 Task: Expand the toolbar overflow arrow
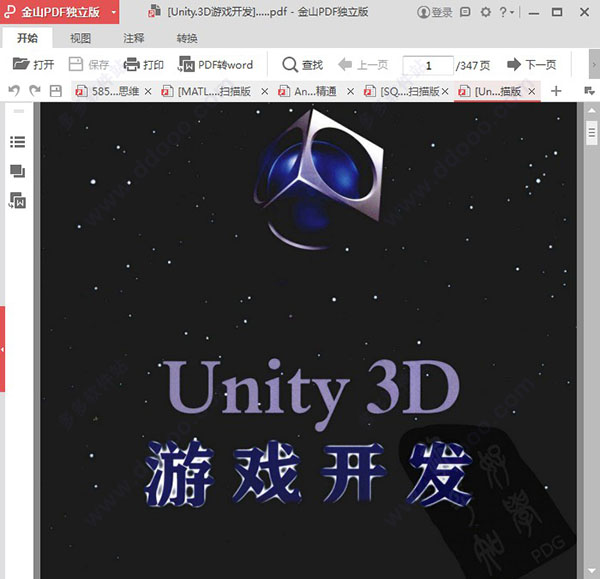tap(594, 65)
